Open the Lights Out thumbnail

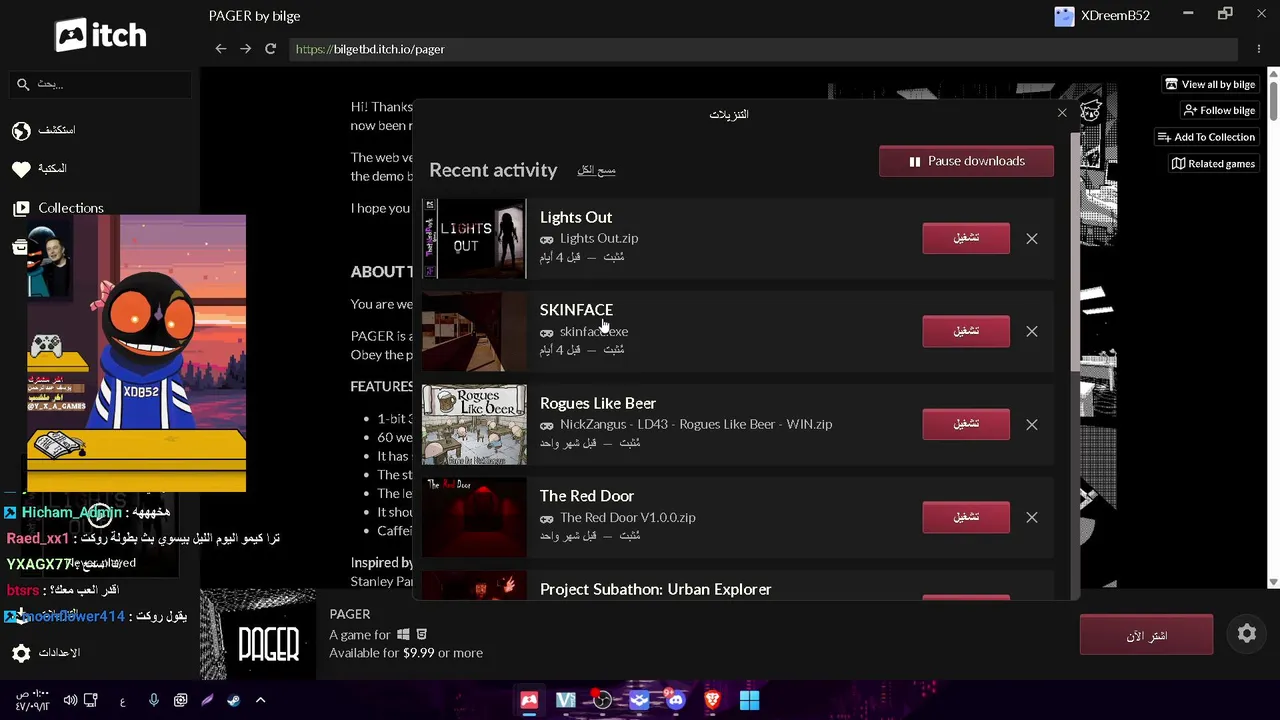point(474,238)
